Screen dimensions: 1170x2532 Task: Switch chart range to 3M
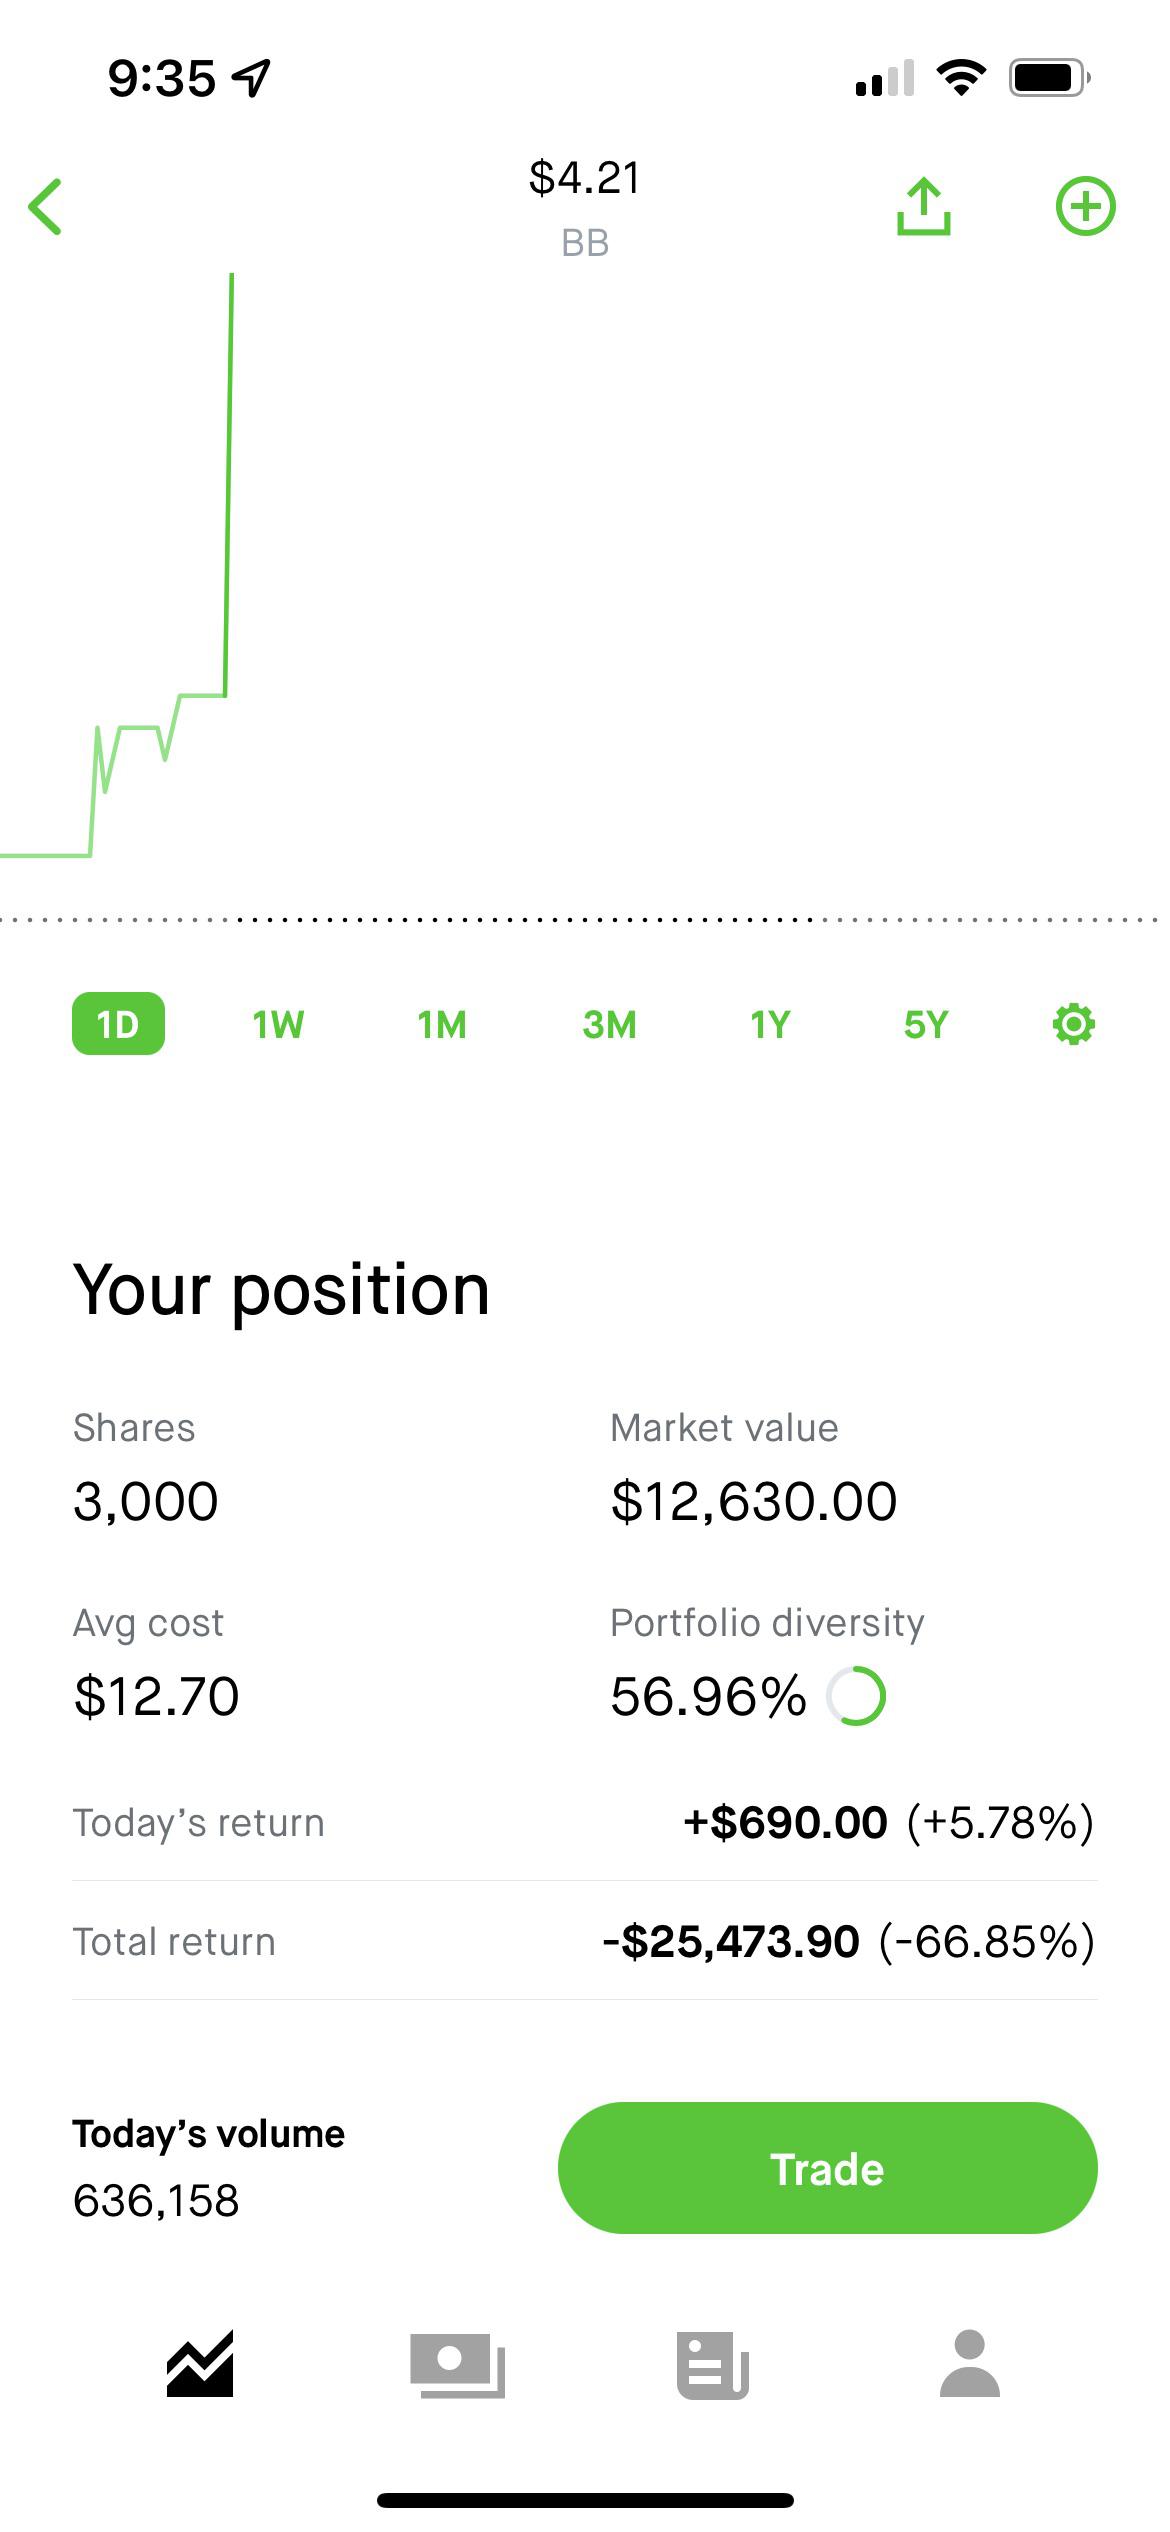pyautogui.click(x=609, y=1025)
